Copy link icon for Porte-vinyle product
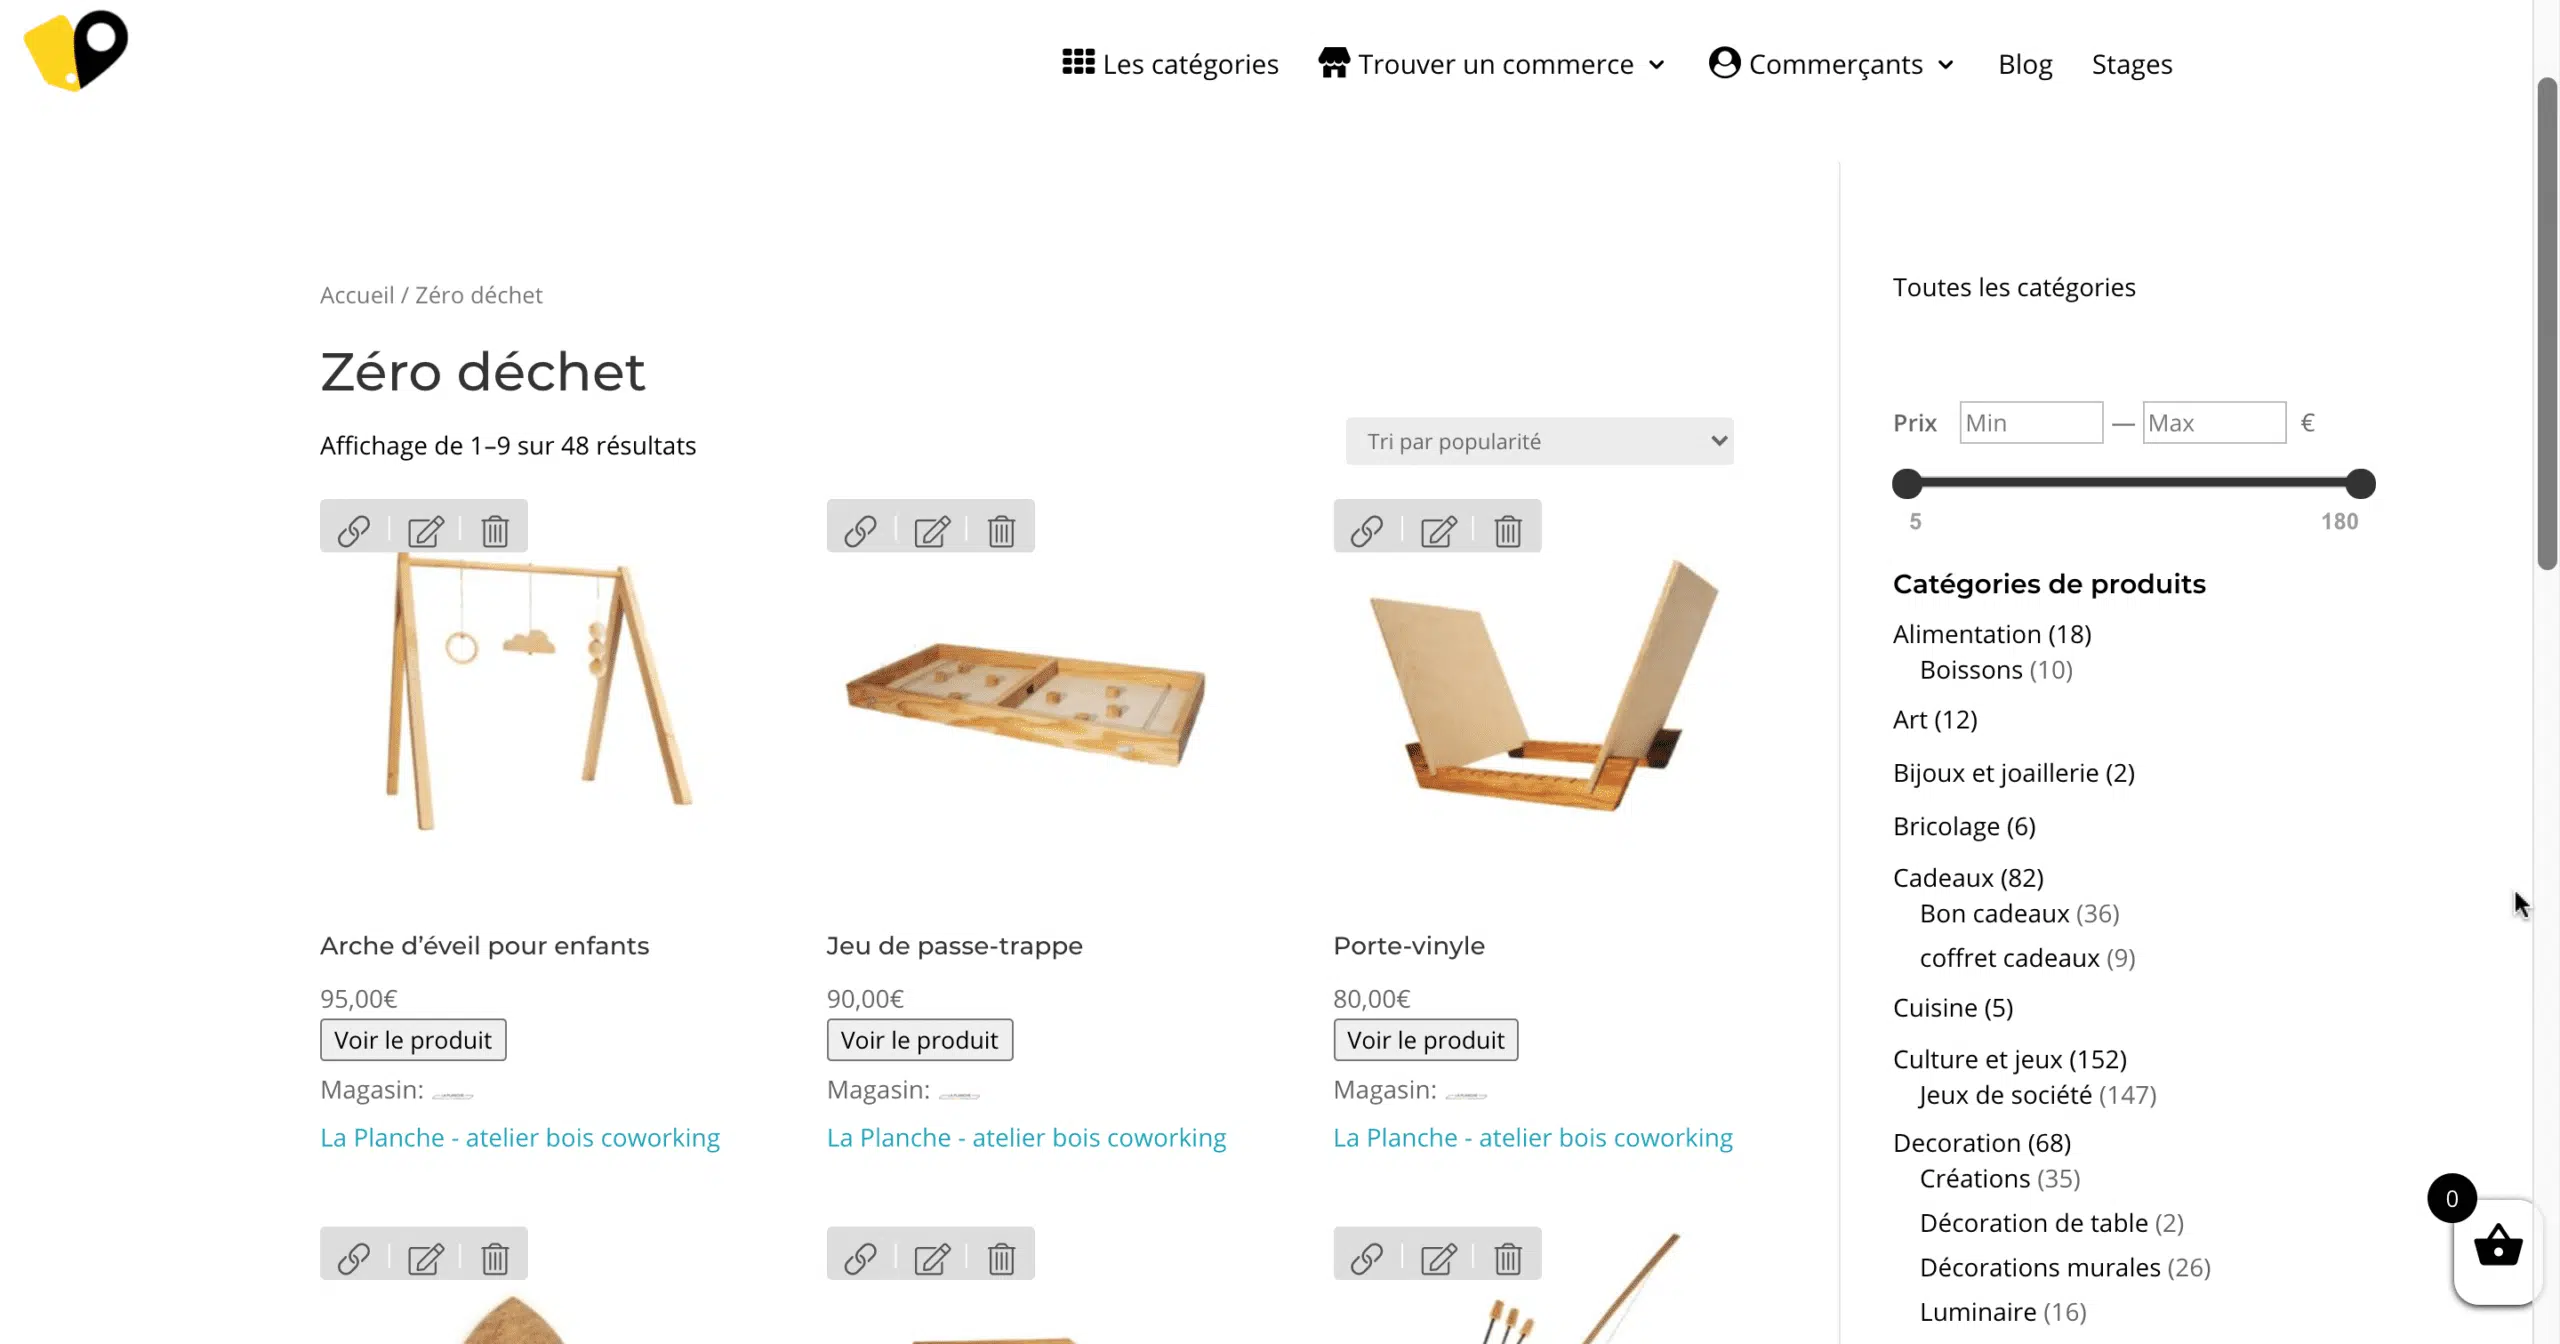Screen dimensions: 2560x1344 click(x=1367, y=530)
